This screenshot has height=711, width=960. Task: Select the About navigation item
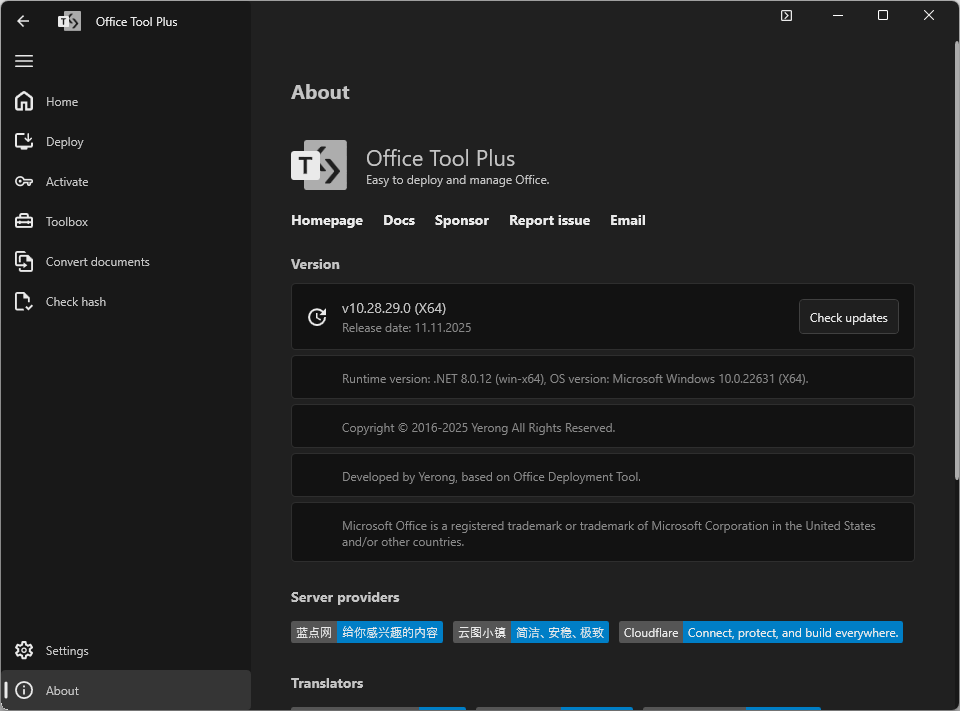tap(126, 690)
